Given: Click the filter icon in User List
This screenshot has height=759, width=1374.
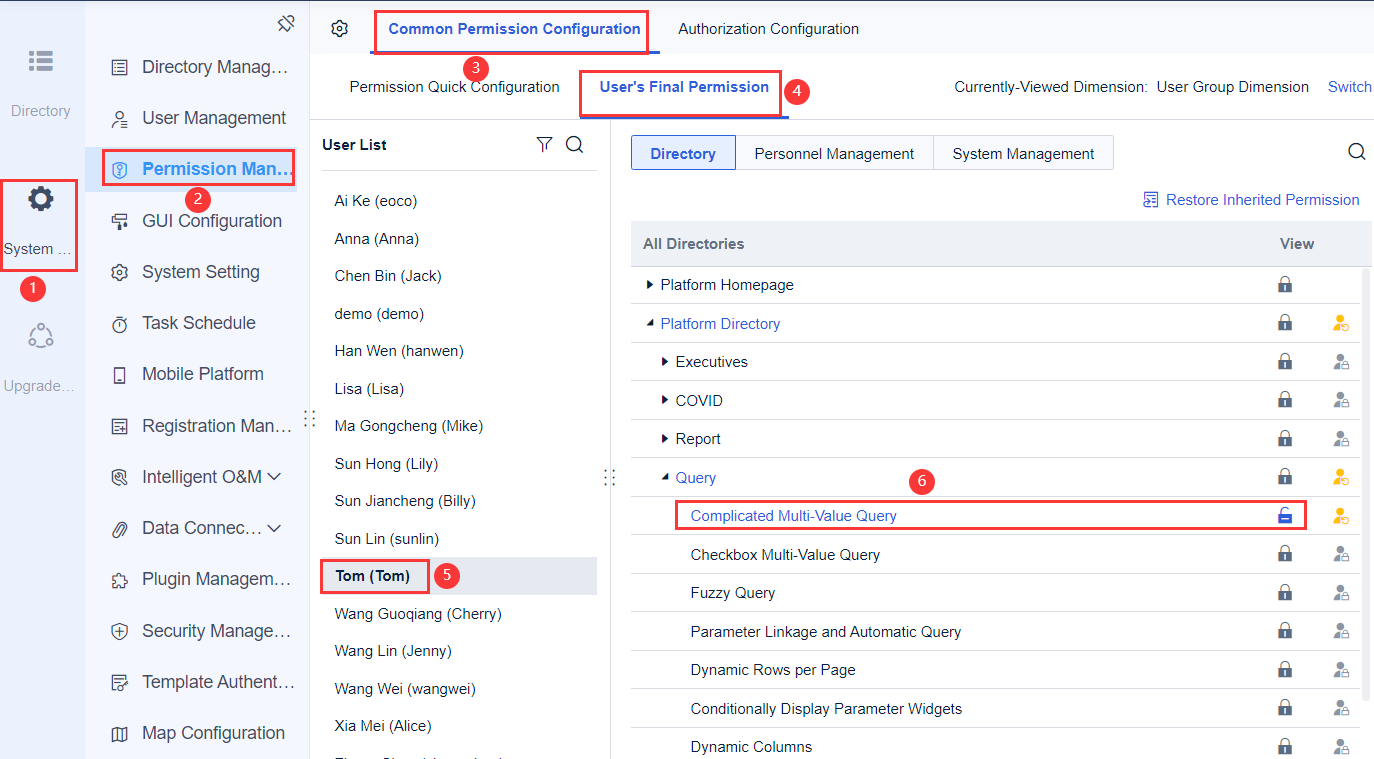Looking at the screenshot, I should click(544, 144).
